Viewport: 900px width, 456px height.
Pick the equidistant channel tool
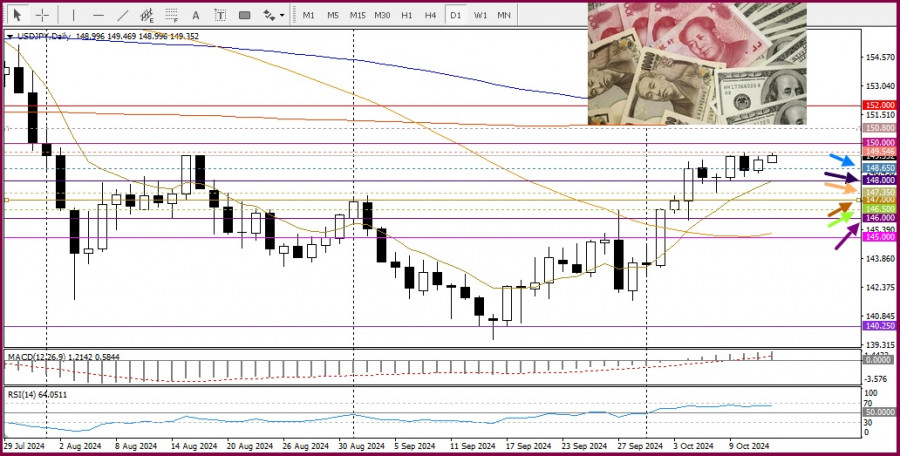click(147, 15)
